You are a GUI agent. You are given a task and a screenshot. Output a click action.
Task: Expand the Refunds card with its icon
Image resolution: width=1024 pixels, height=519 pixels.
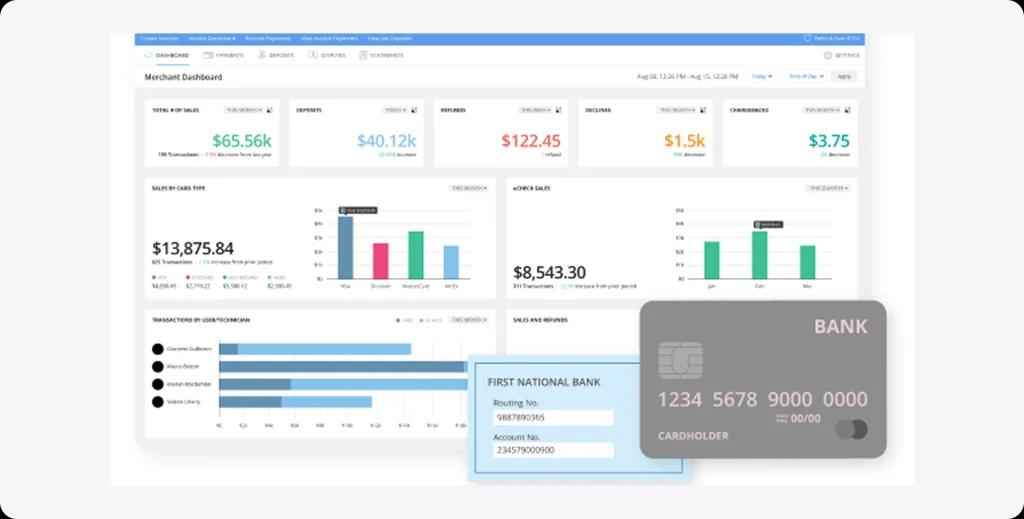coord(558,110)
